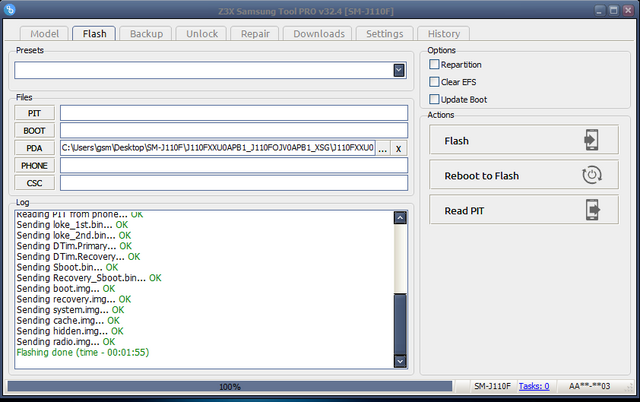Close the Z3X Samsung Tool window
The width and height of the screenshot is (640, 402).
click(628, 10)
